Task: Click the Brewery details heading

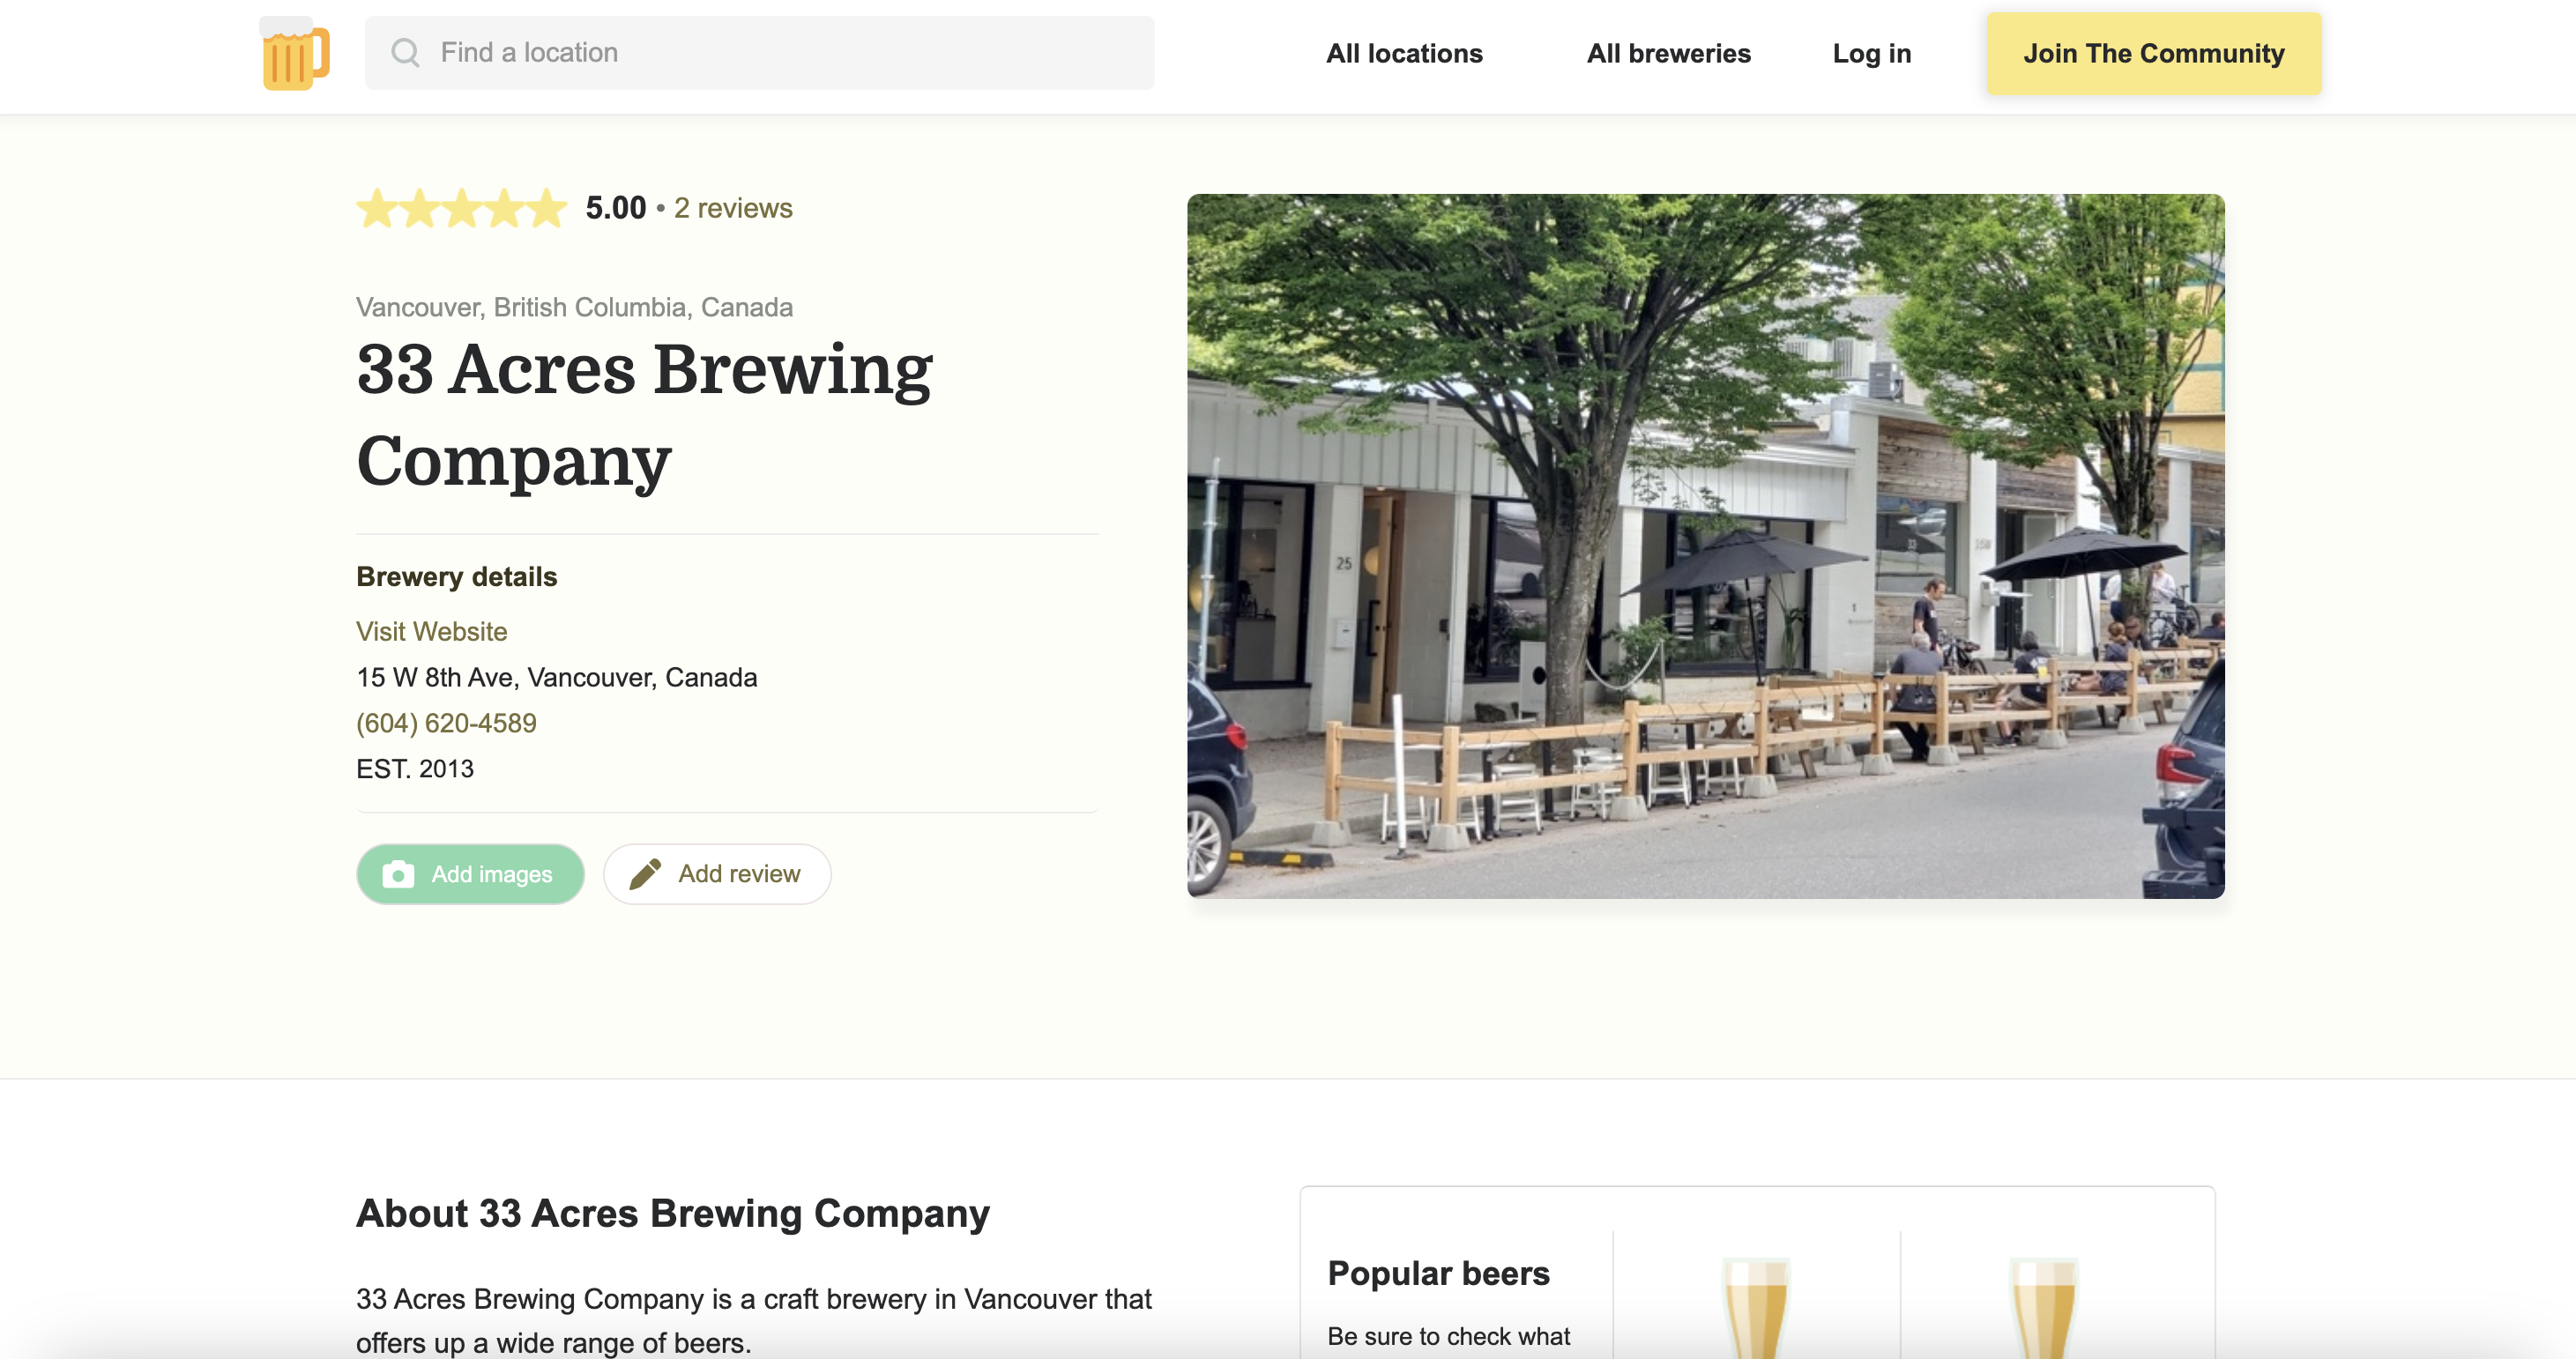Action: [456, 577]
